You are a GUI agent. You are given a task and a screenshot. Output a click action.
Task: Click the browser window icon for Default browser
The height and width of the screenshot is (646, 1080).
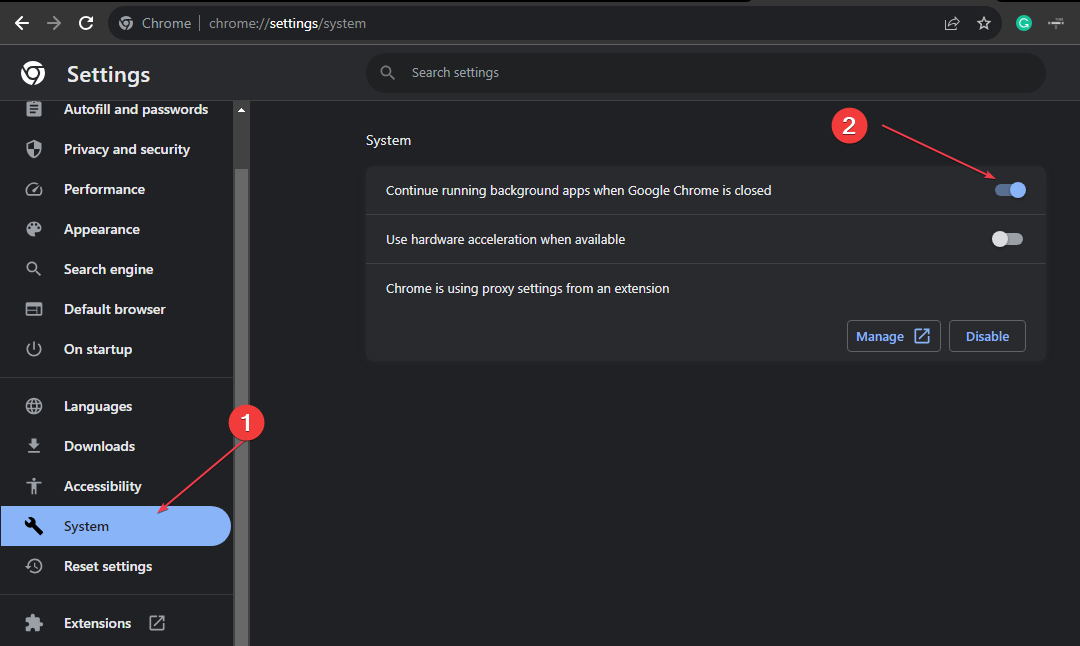point(34,309)
